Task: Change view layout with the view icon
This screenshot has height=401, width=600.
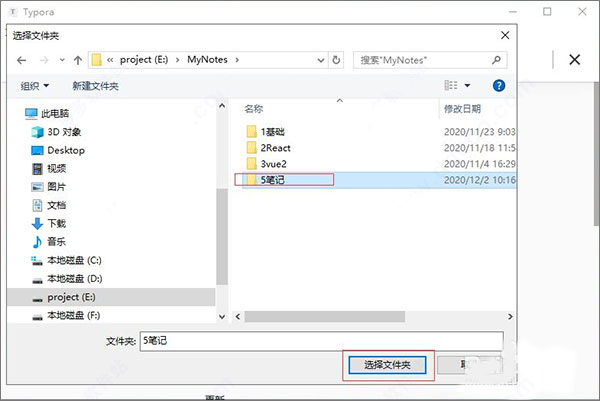Action: tap(451, 85)
